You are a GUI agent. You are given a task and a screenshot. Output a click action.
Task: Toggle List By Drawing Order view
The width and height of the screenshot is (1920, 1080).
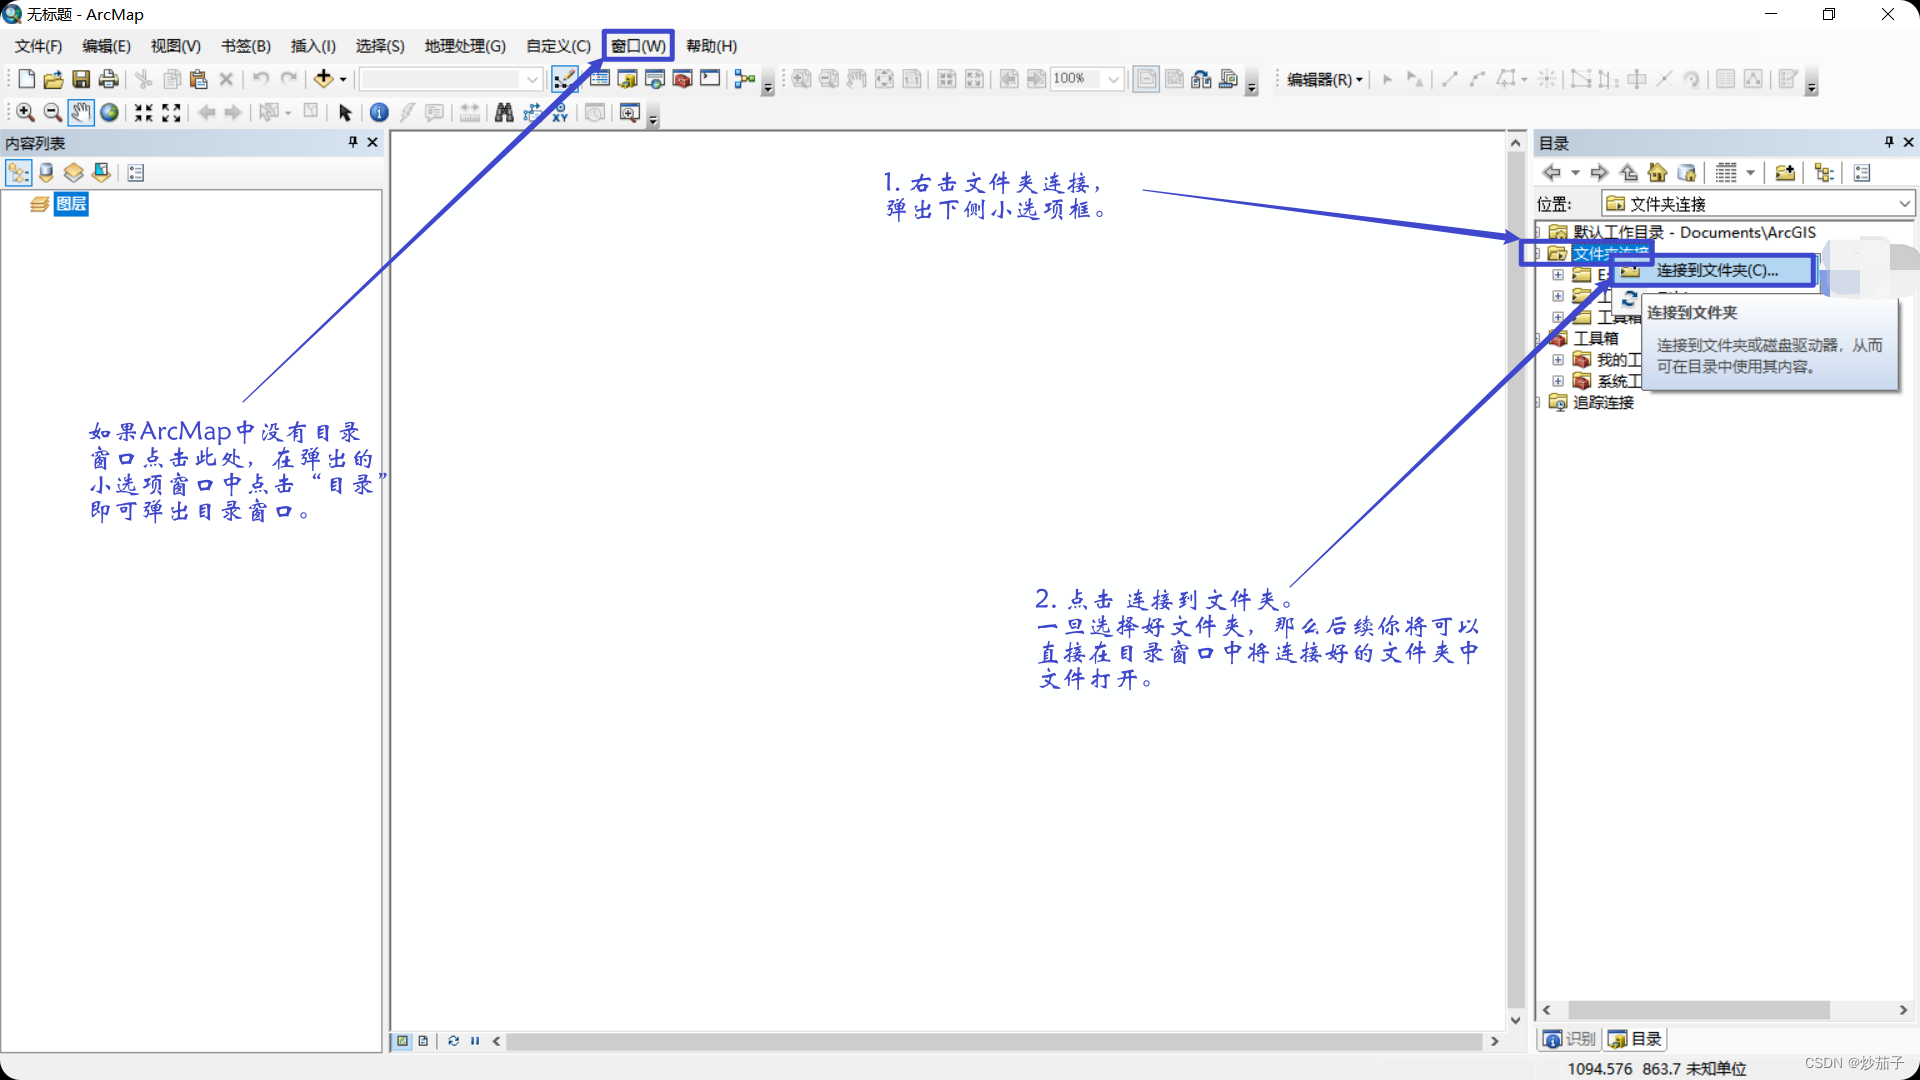tap(18, 173)
